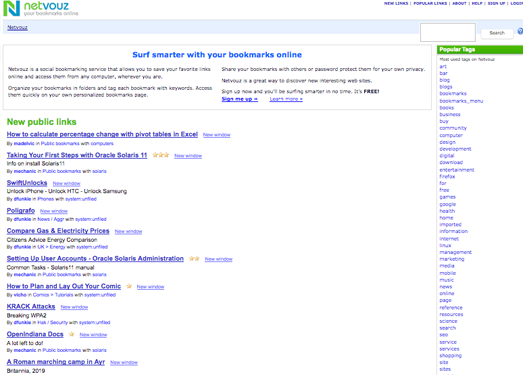Viewport: 523px width, 375px height.
Task: Click 'Hak / Security' folder under KRACK Attacks
Action: click(x=52, y=323)
